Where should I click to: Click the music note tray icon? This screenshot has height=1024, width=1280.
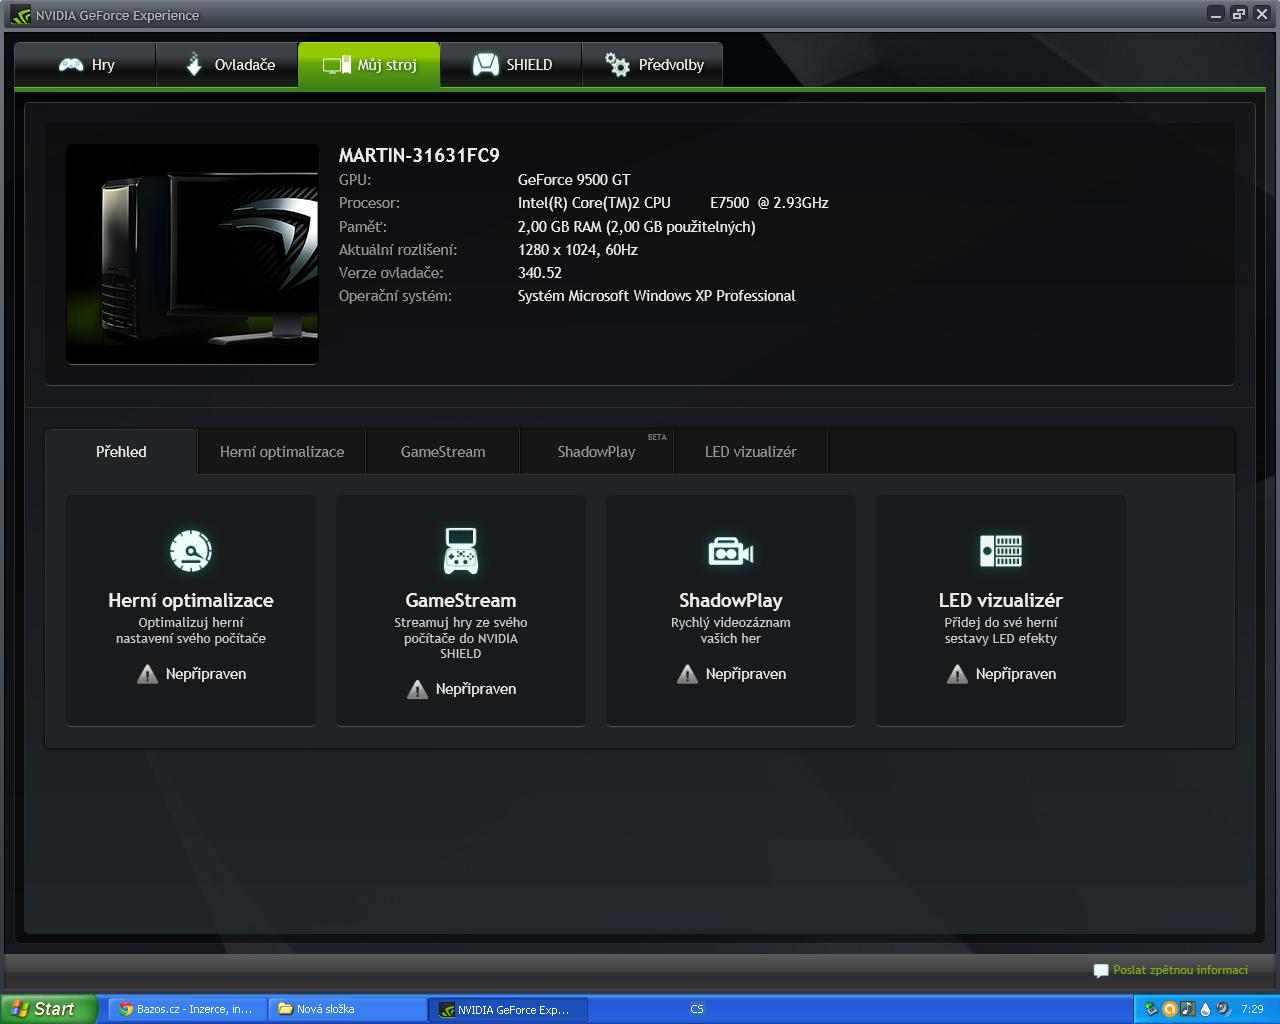click(x=1187, y=1009)
